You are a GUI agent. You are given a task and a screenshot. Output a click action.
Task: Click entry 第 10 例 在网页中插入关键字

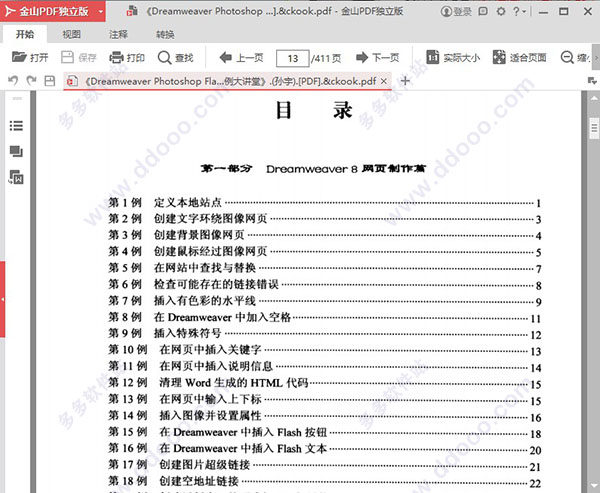[x=324, y=350]
